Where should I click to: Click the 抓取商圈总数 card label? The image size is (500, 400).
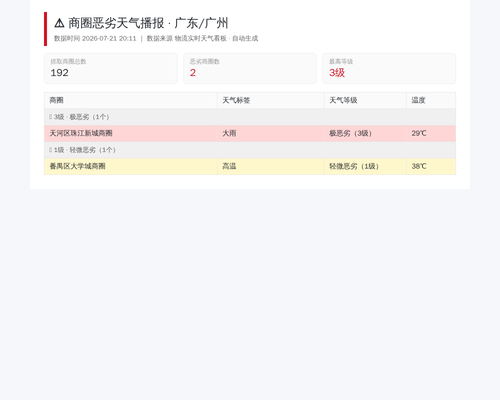pyautogui.click(x=68, y=61)
